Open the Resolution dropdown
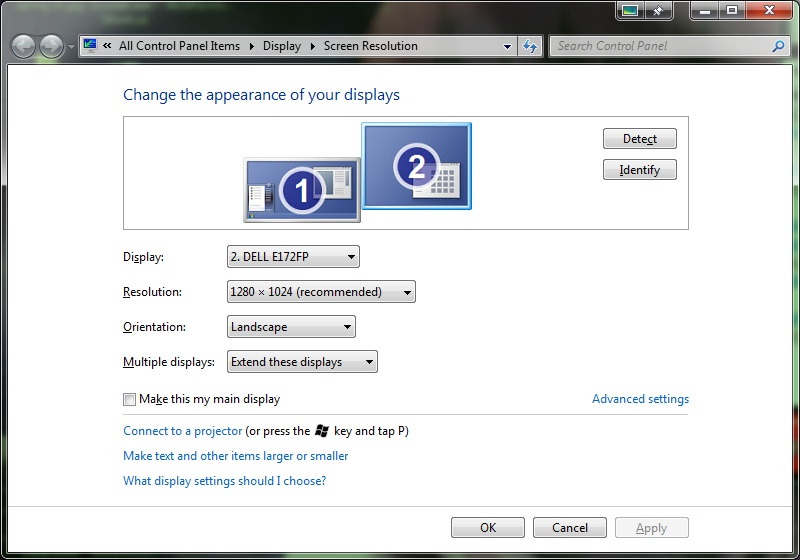The height and width of the screenshot is (560, 800). [321, 292]
